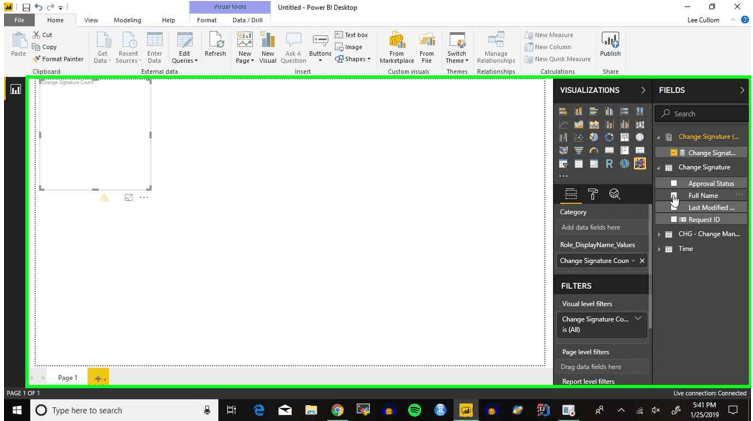Expand the CHG - Change Man... table

point(659,234)
